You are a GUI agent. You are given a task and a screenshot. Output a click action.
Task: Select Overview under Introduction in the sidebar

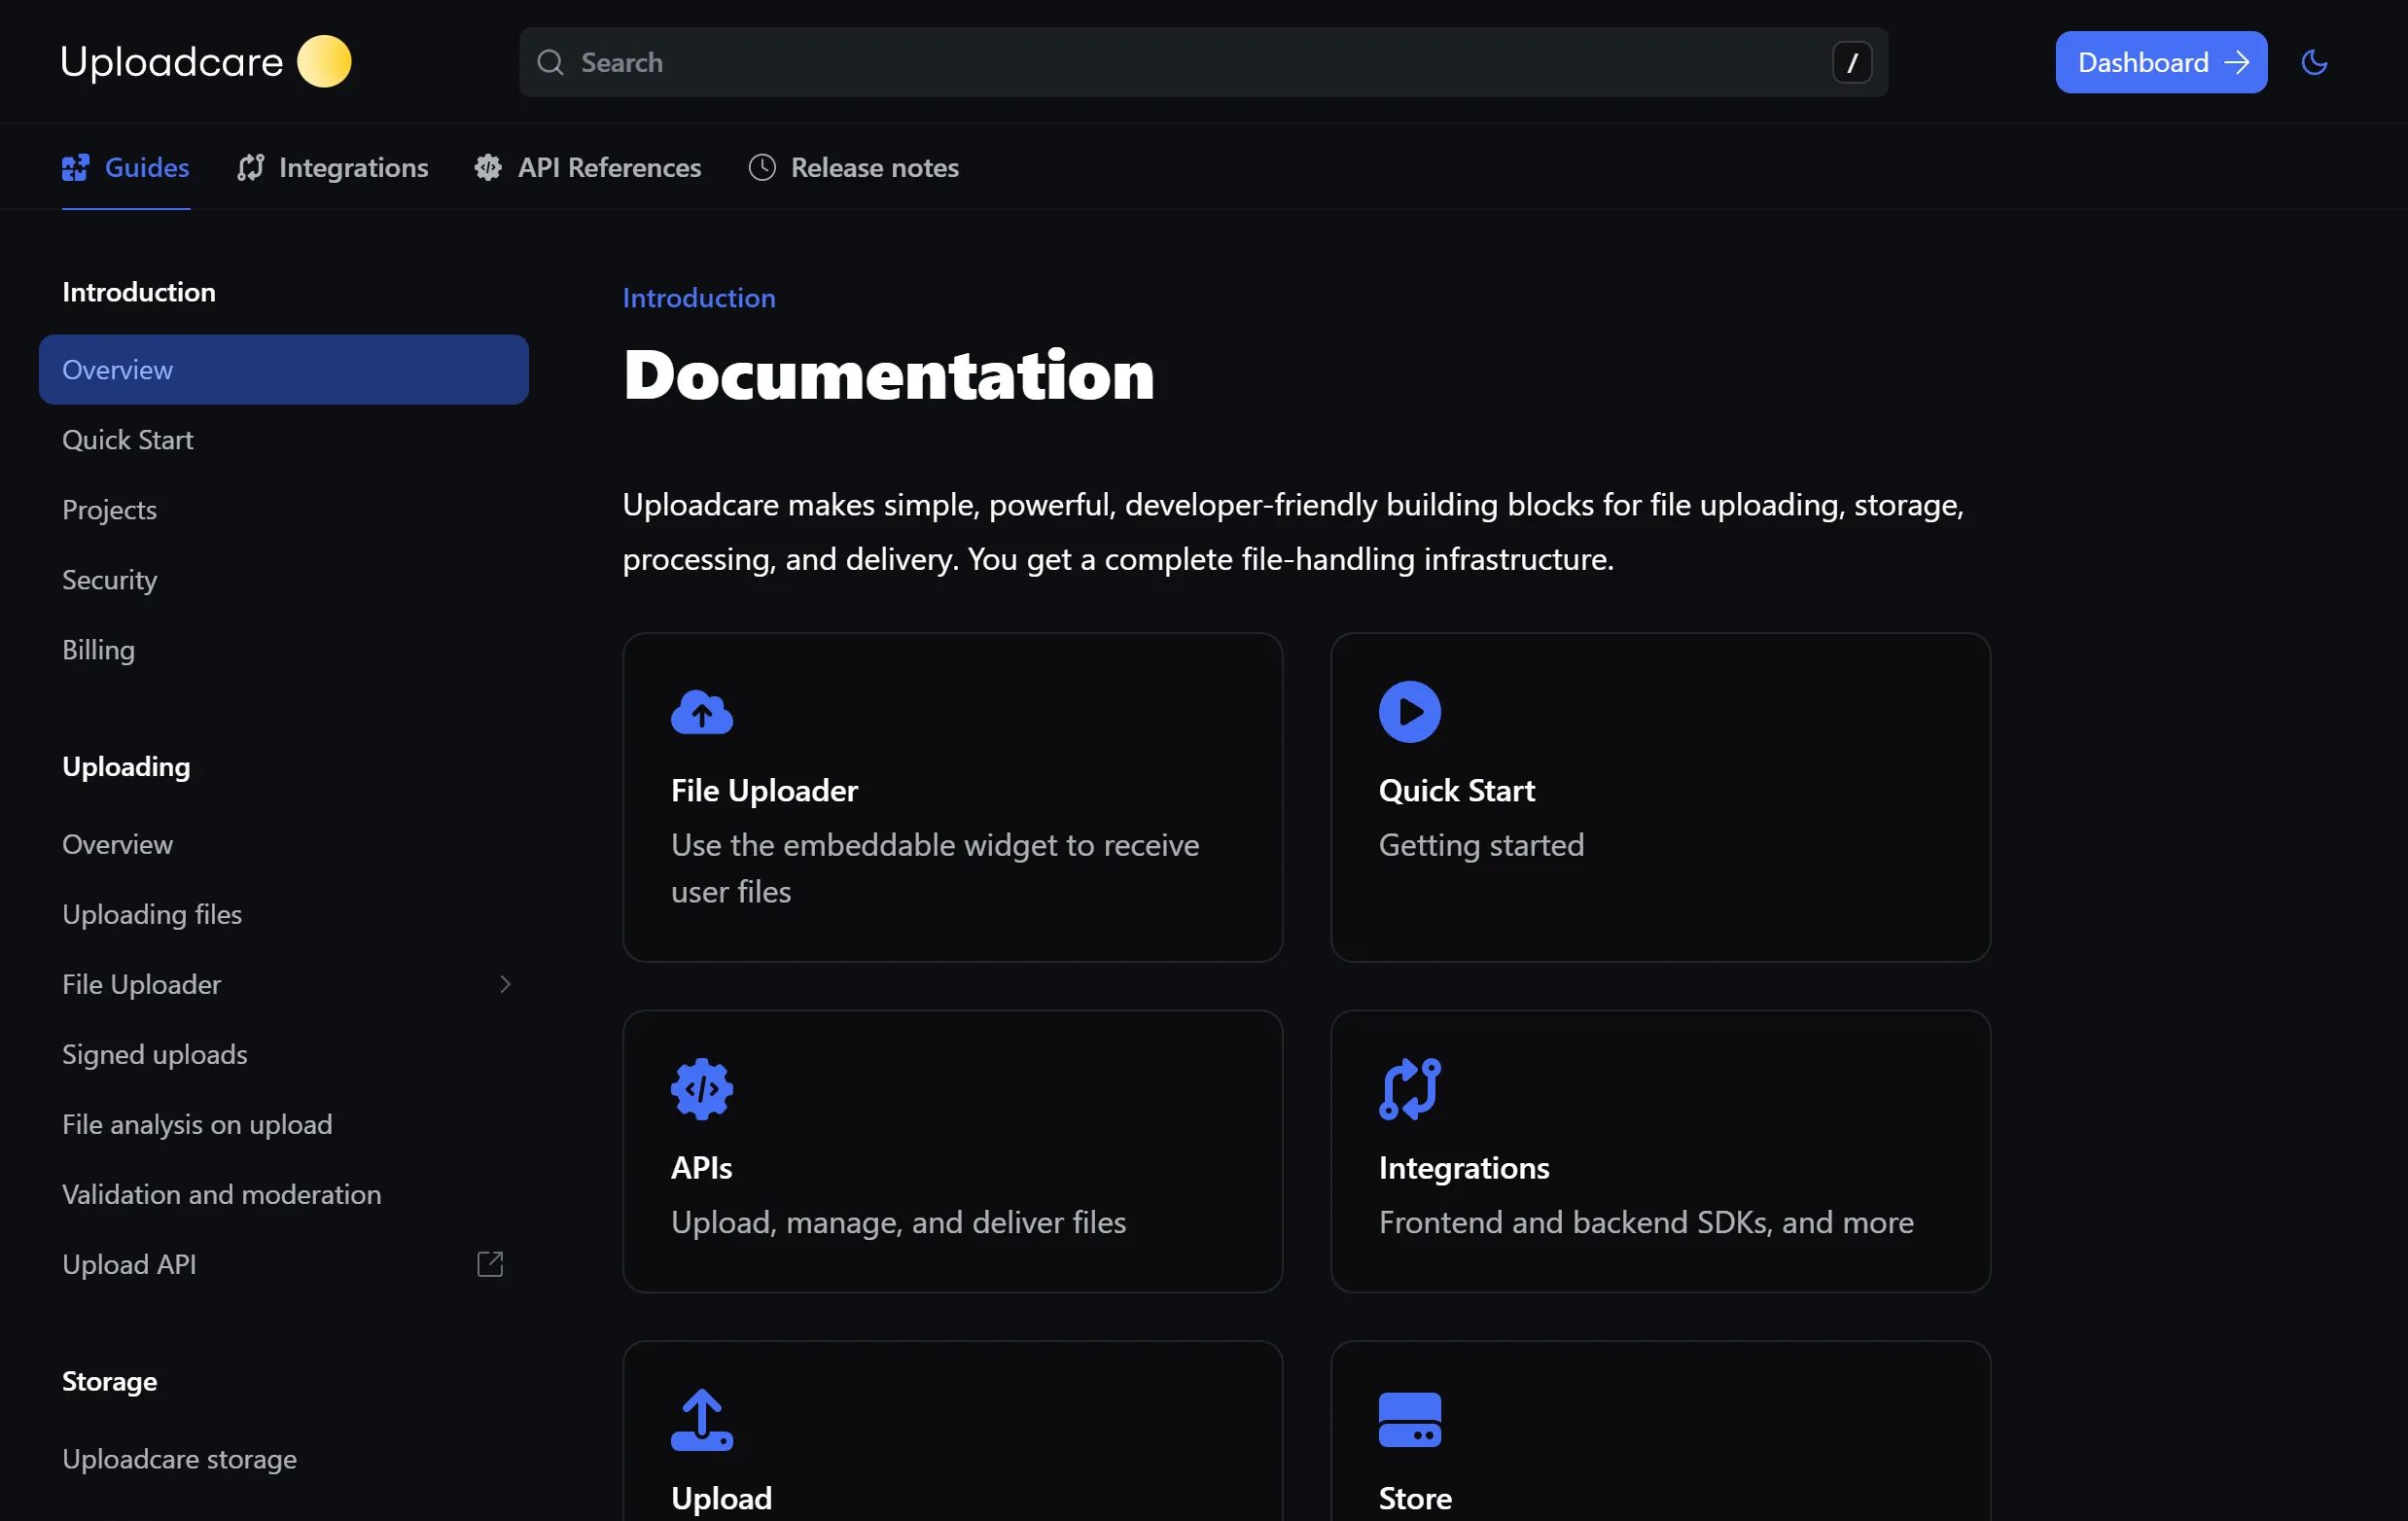[x=283, y=370]
